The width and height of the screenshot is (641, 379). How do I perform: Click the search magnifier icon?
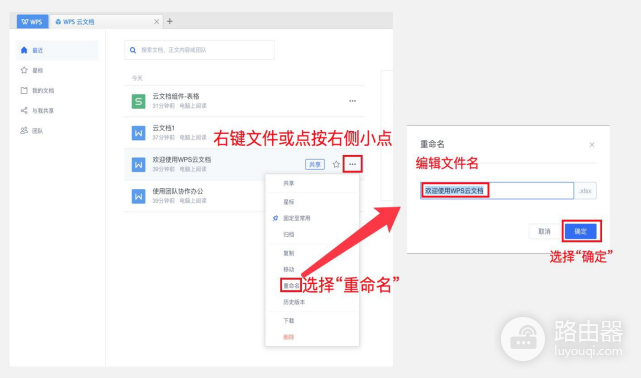pos(133,50)
